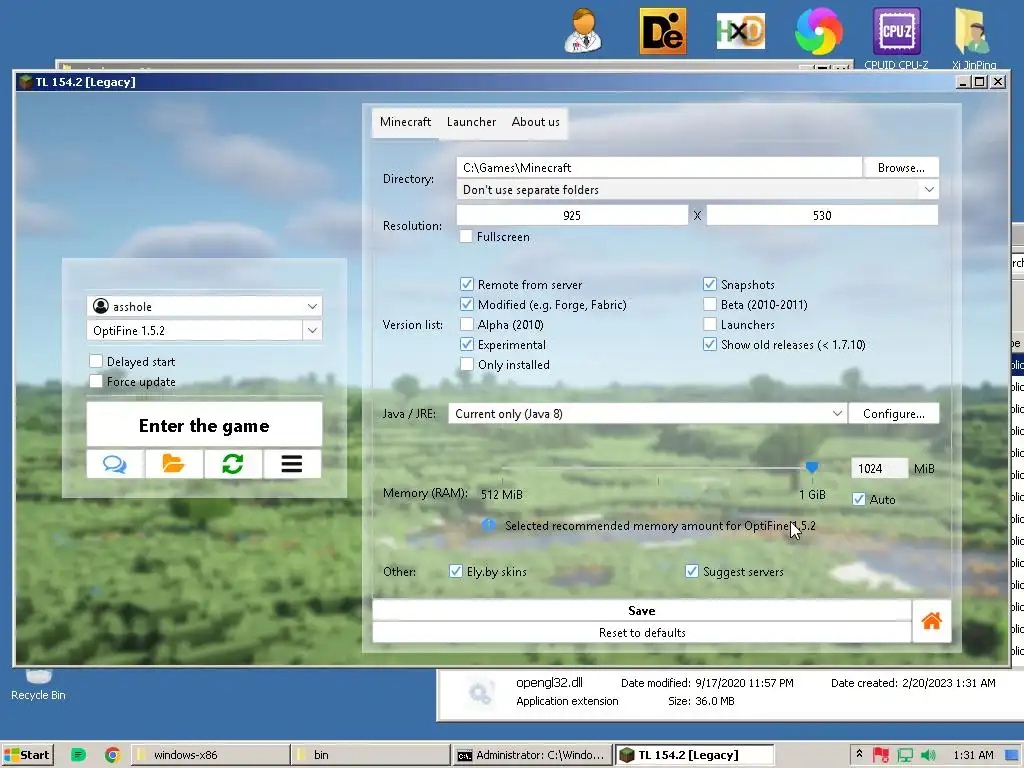Open the hamburger settings menu icon
Viewport: 1024px width, 768px height.
(292, 464)
